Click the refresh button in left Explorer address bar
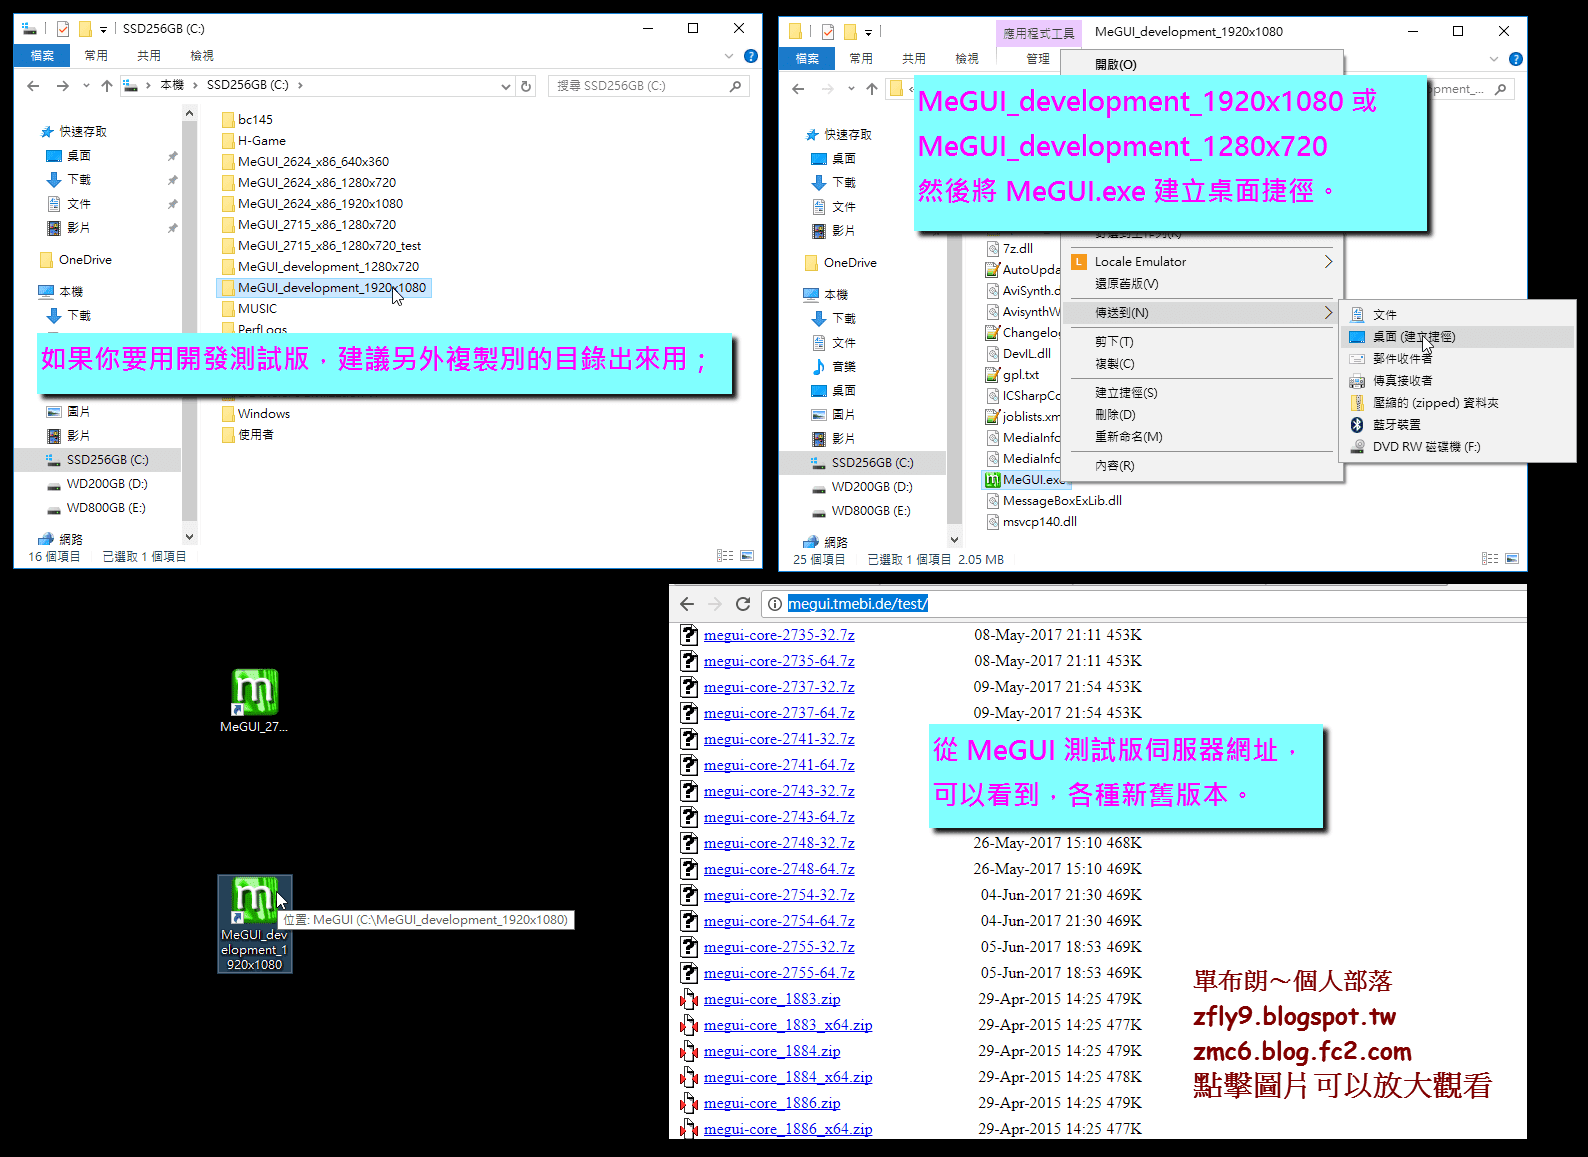Image resolution: width=1588 pixels, height=1157 pixels. click(x=526, y=86)
